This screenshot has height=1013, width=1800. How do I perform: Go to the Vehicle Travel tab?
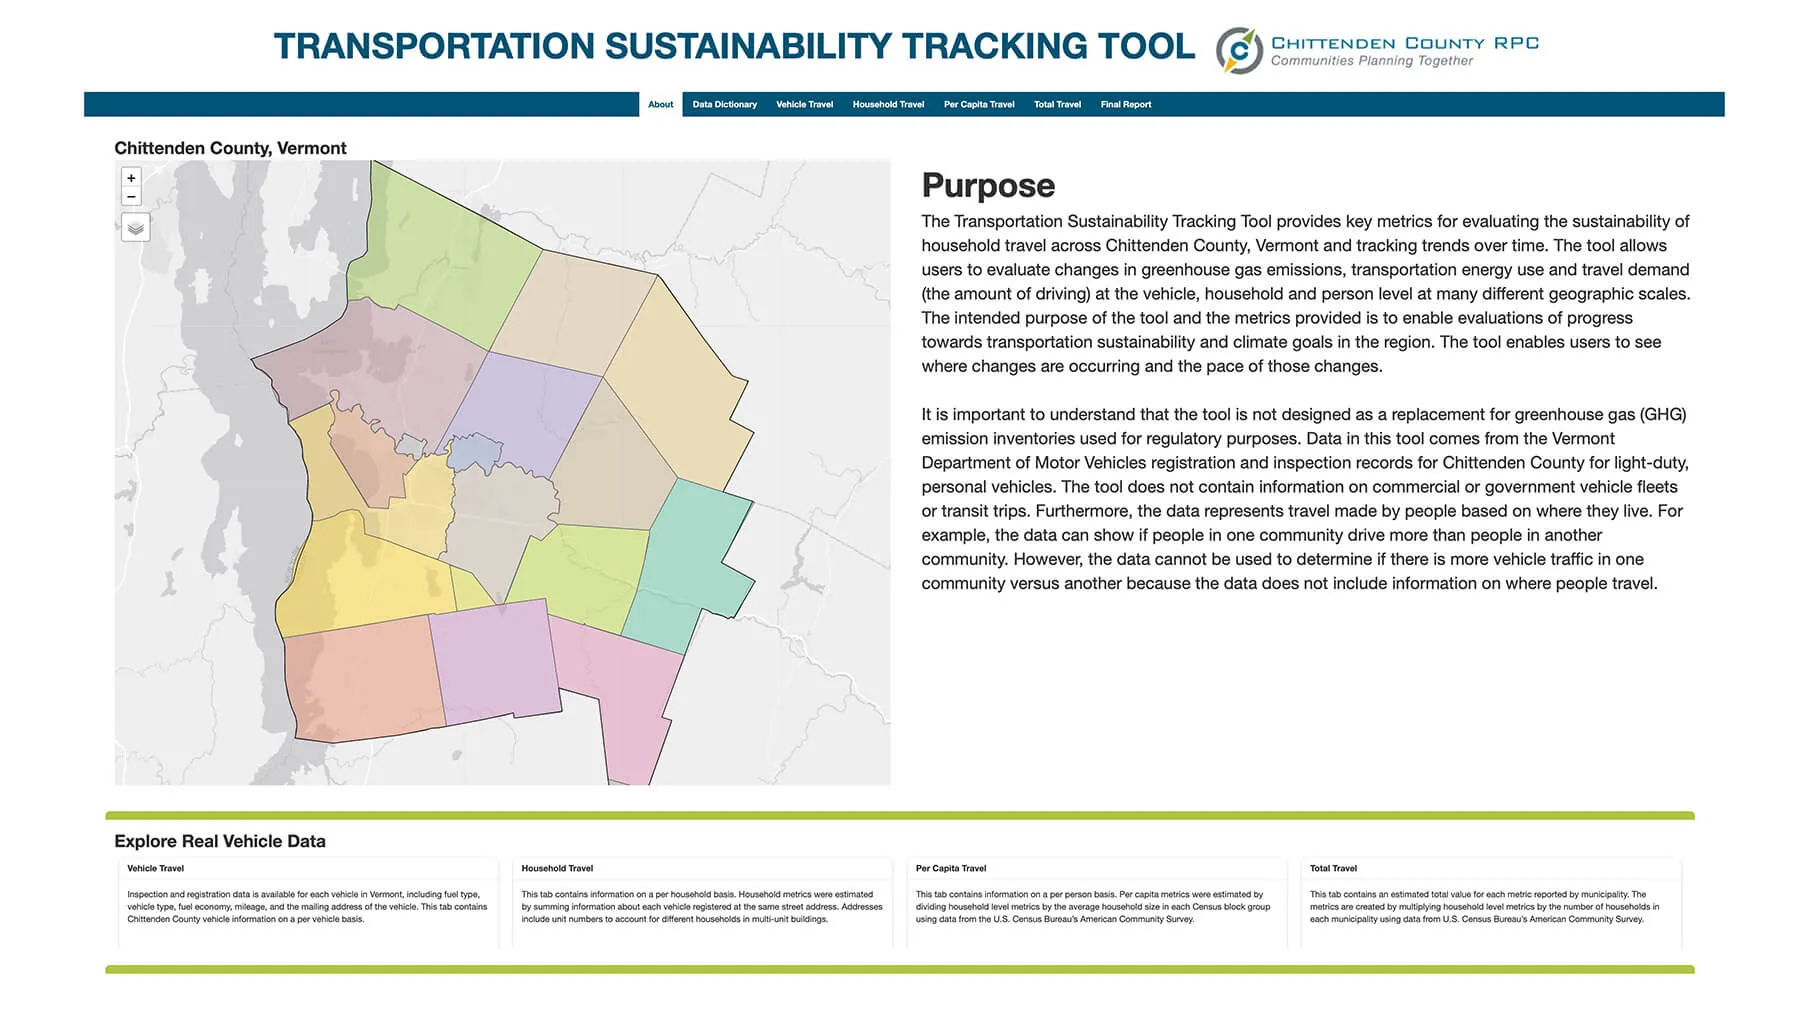[804, 104]
